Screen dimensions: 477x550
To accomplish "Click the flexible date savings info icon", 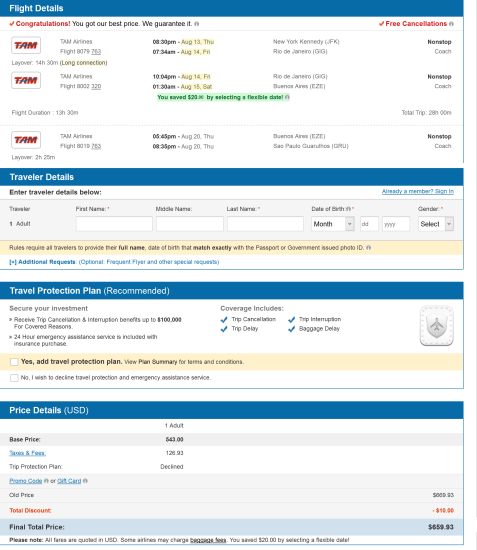I will tap(287, 97).
